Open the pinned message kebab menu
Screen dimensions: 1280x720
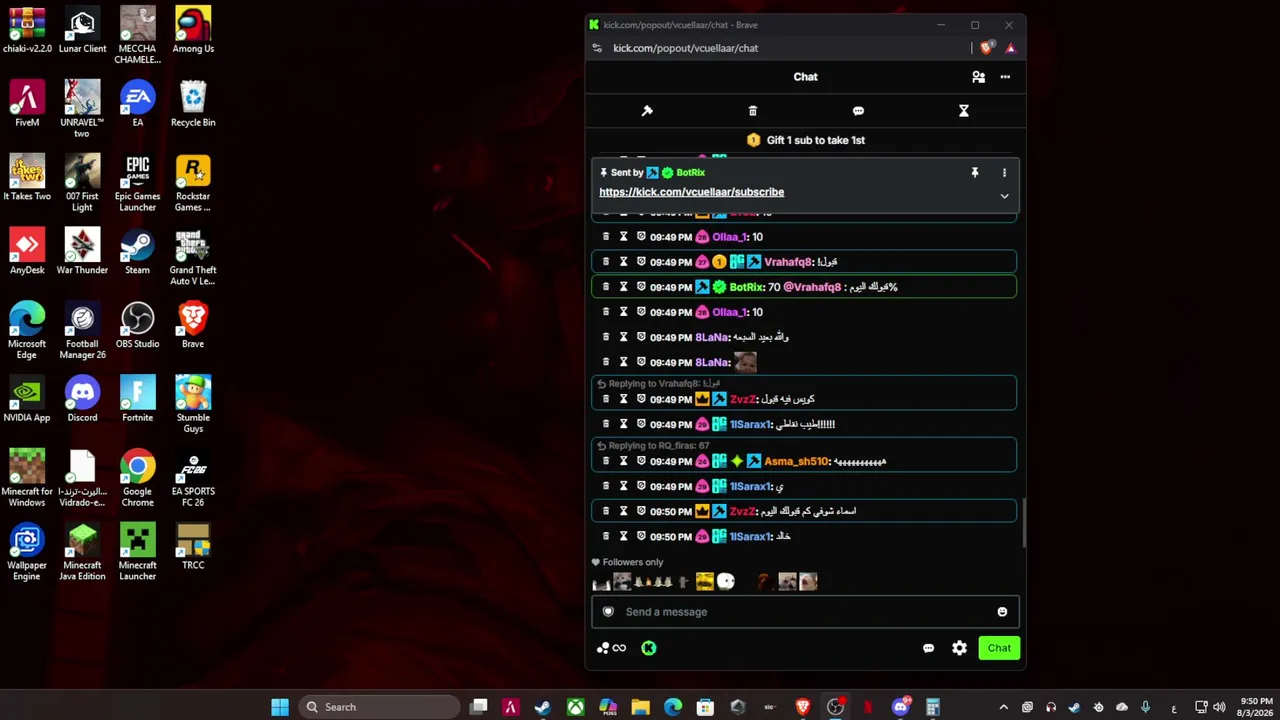point(1004,173)
